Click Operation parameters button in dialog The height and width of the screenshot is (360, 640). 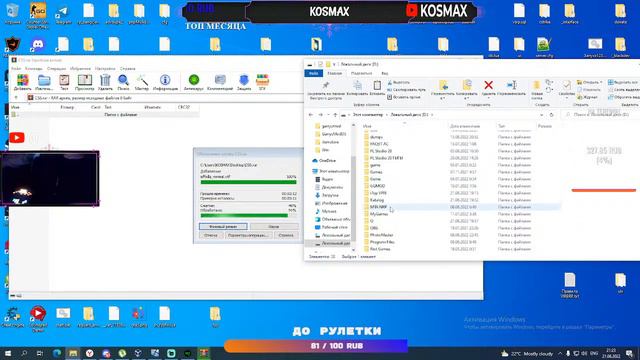[248, 235]
